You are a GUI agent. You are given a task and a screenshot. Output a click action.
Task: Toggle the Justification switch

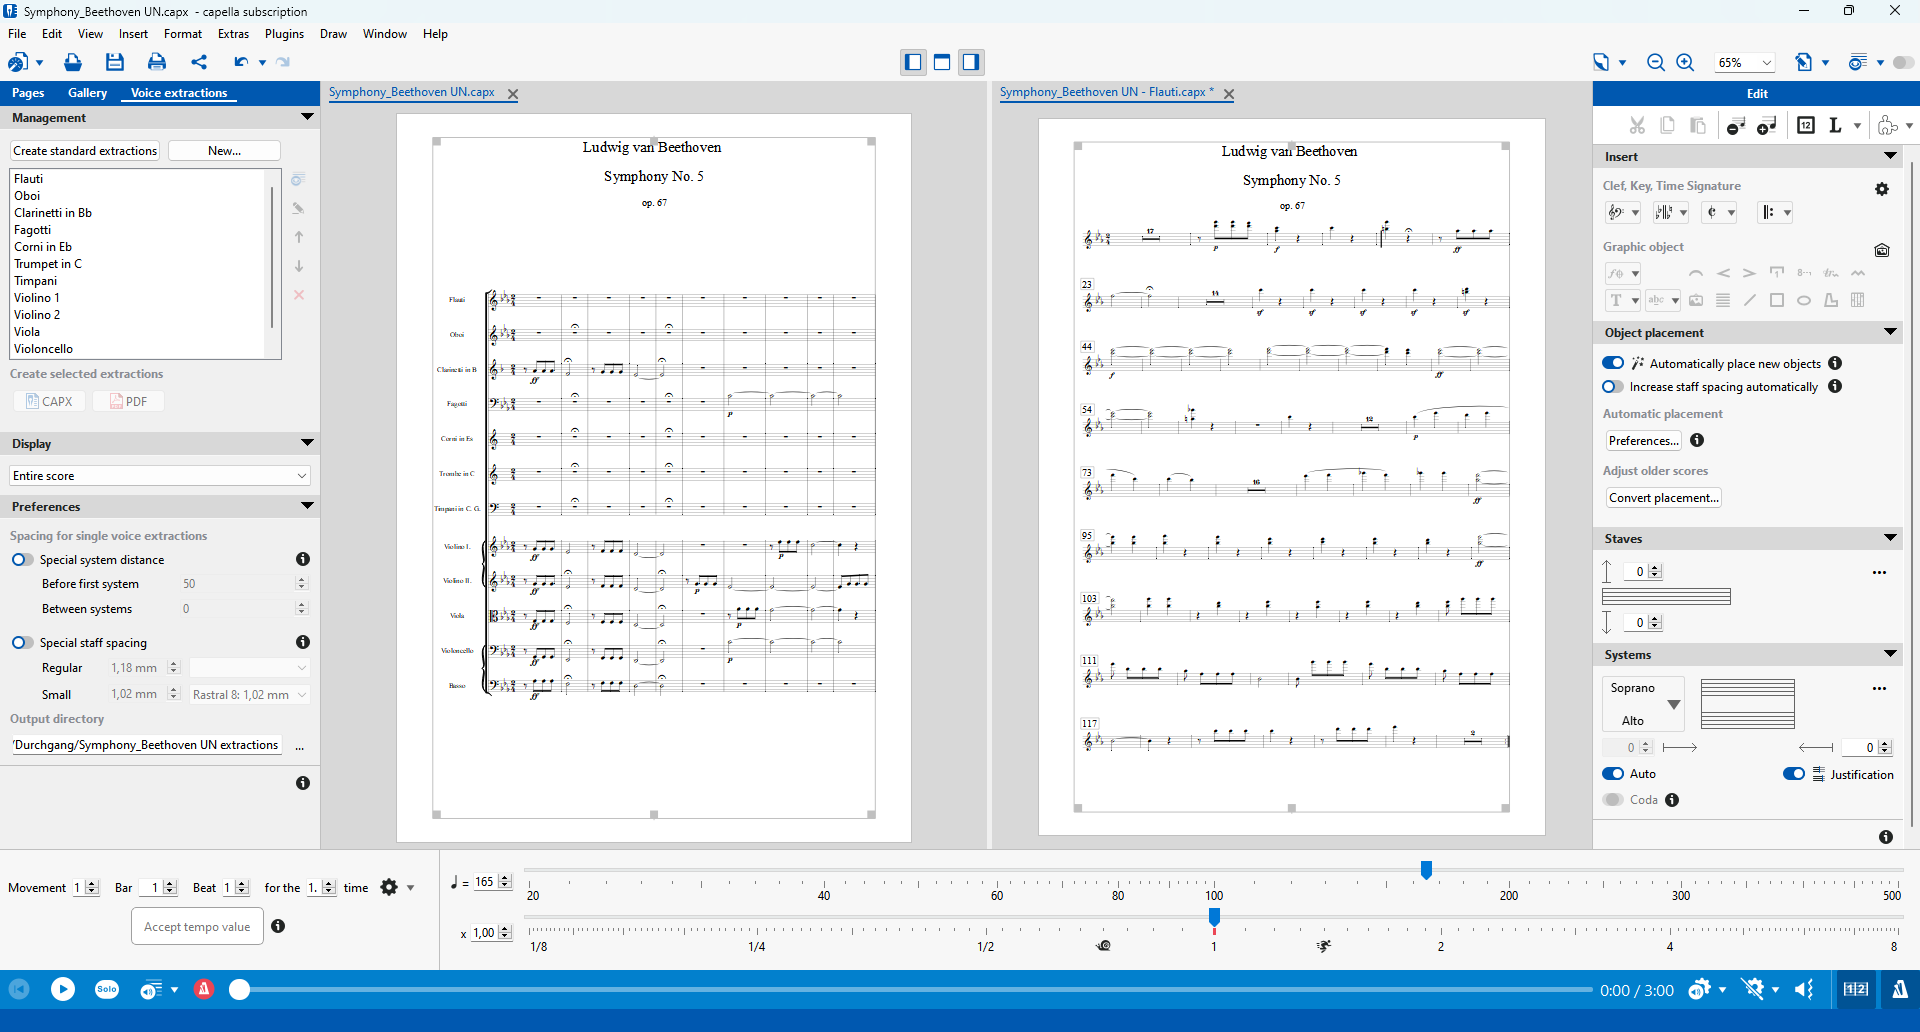pyautogui.click(x=1794, y=774)
